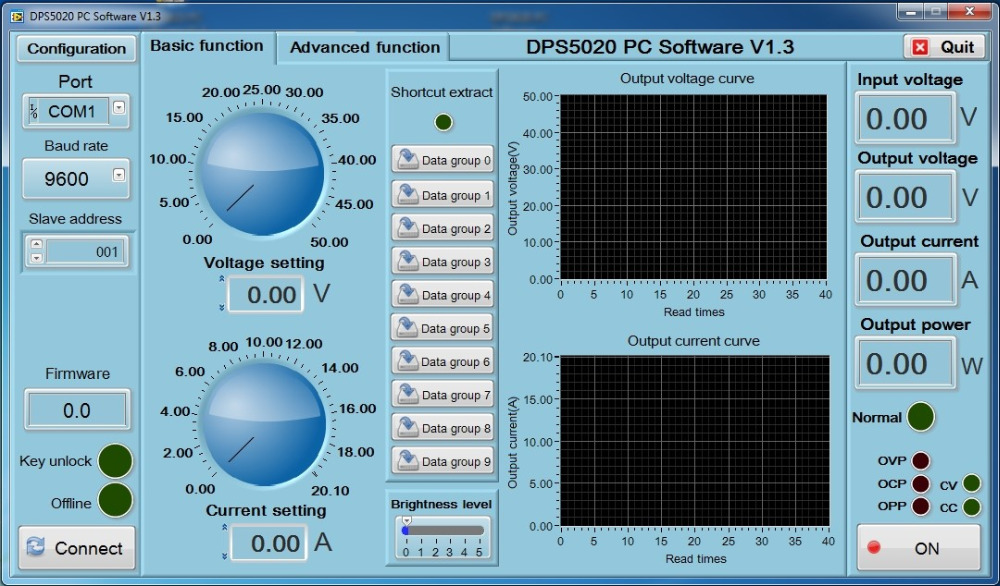1000x586 pixels.
Task: Decrease voltage setting with down arrow
Action: 222,307
